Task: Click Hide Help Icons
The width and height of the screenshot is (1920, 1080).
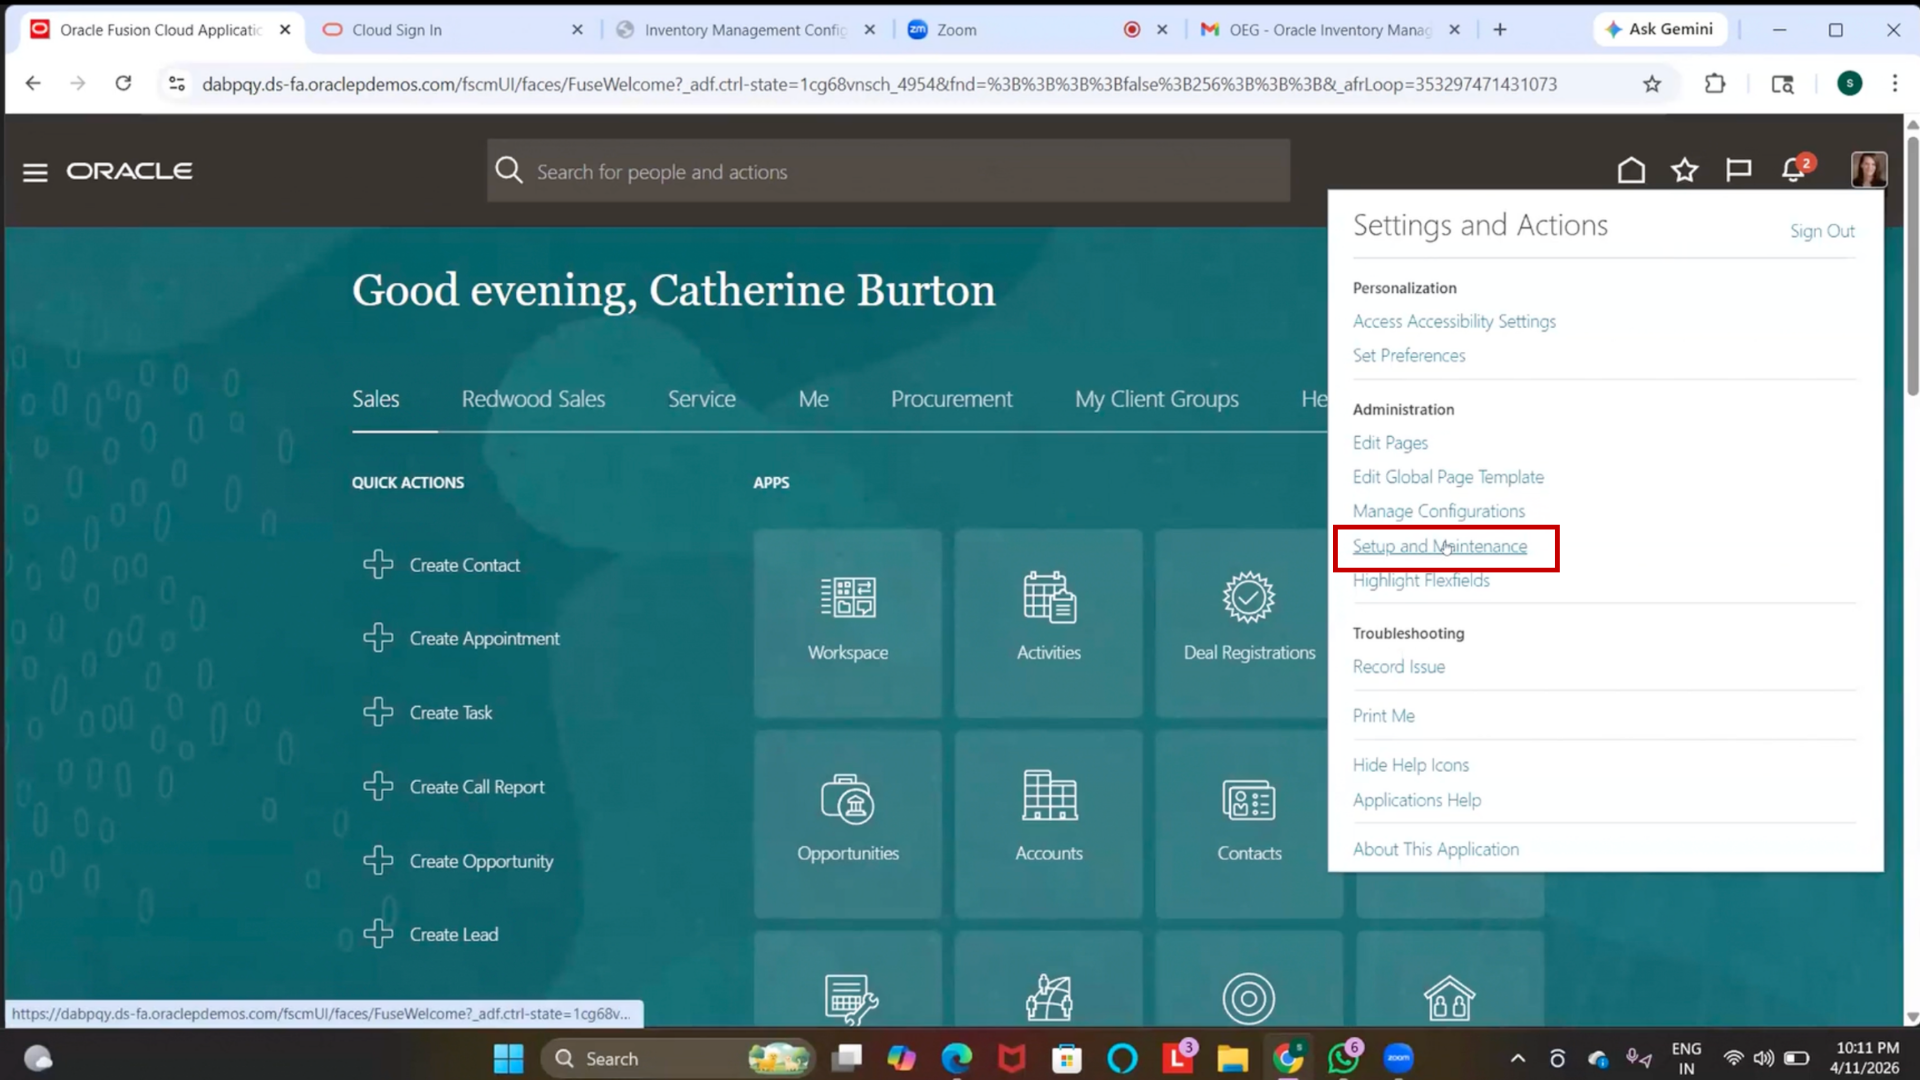Action: pyautogui.click(x=1410, y=764)
